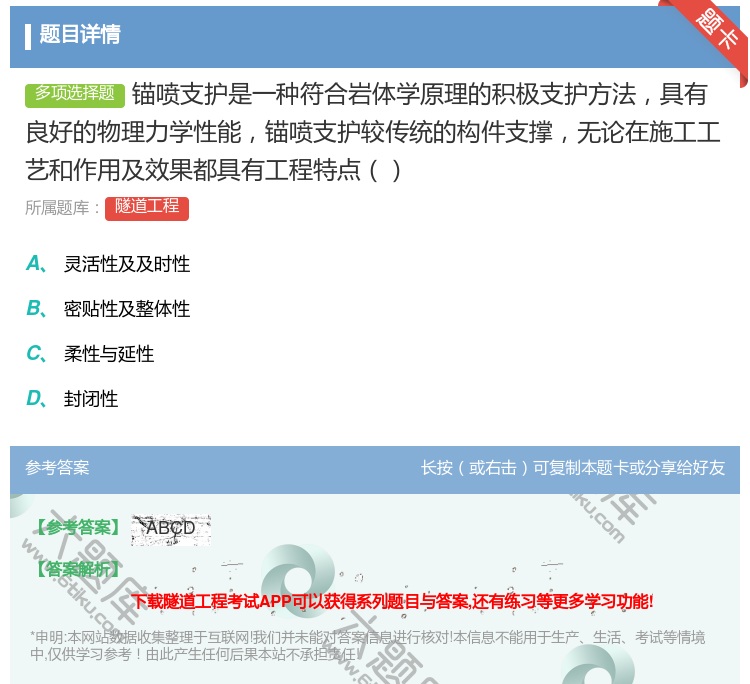Click the 【答案解析】 label
The width and height of the screenshot is (750, 684).
click(78, 569)
